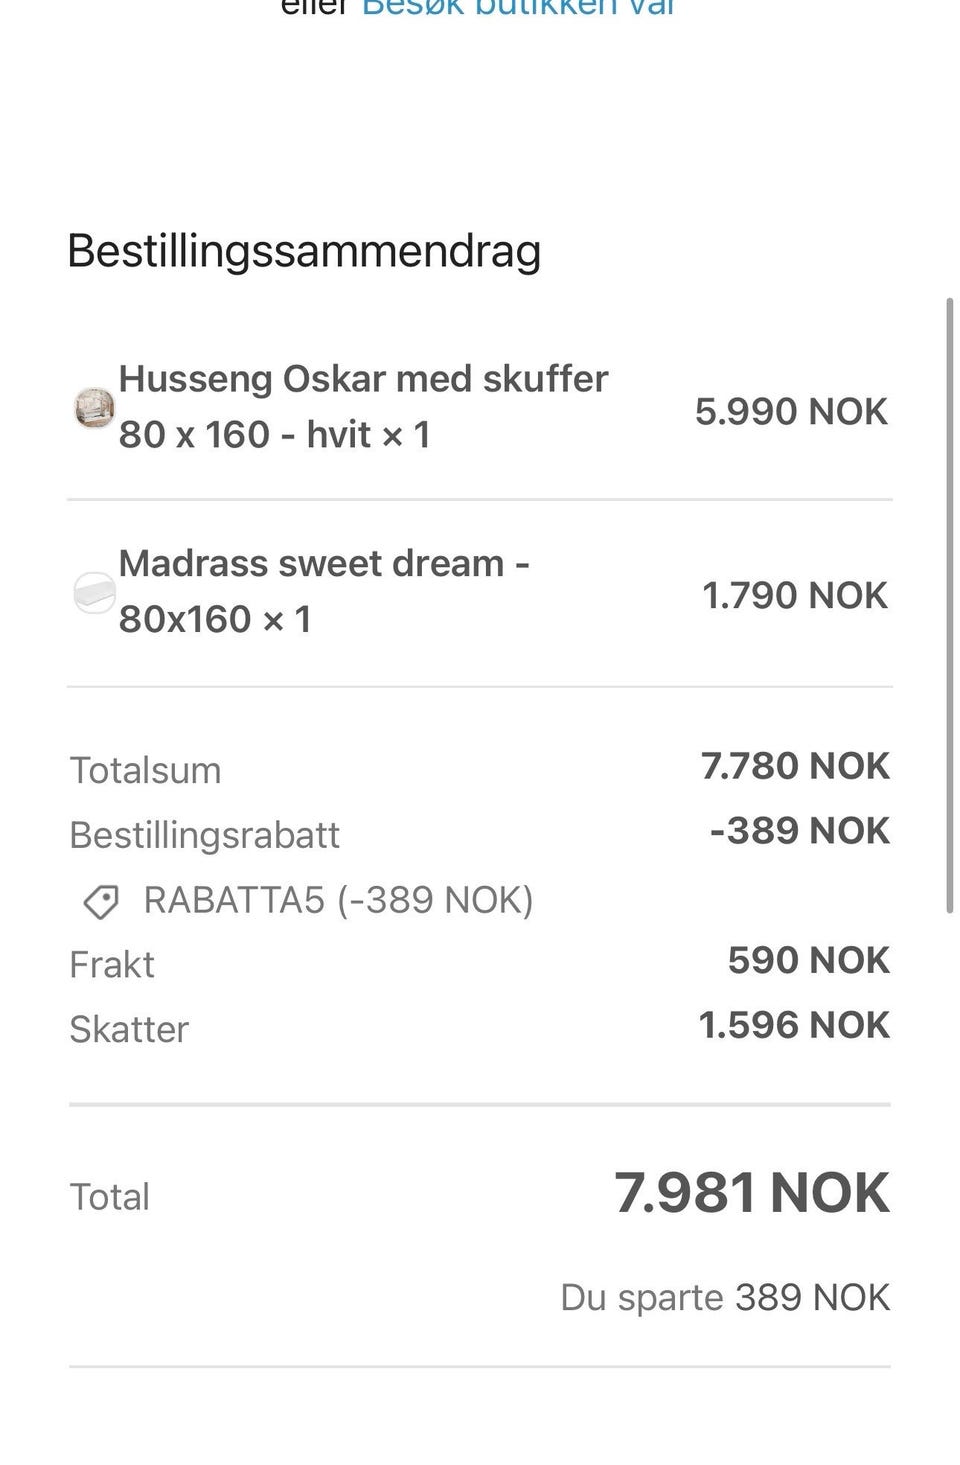The height and width of the screenshot is (1465, 960).
Task: Click the vertical scrollbar on the right
Action: (949, 605)
